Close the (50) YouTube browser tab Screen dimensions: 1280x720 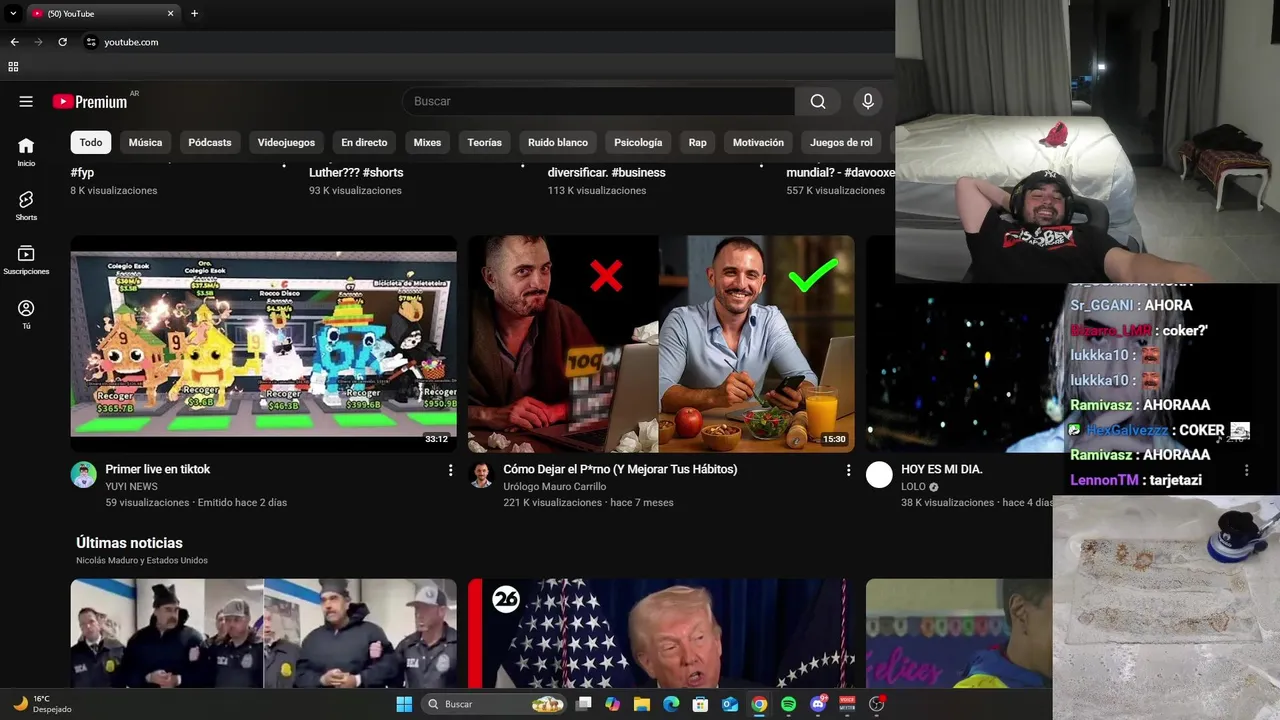[170, 13]
